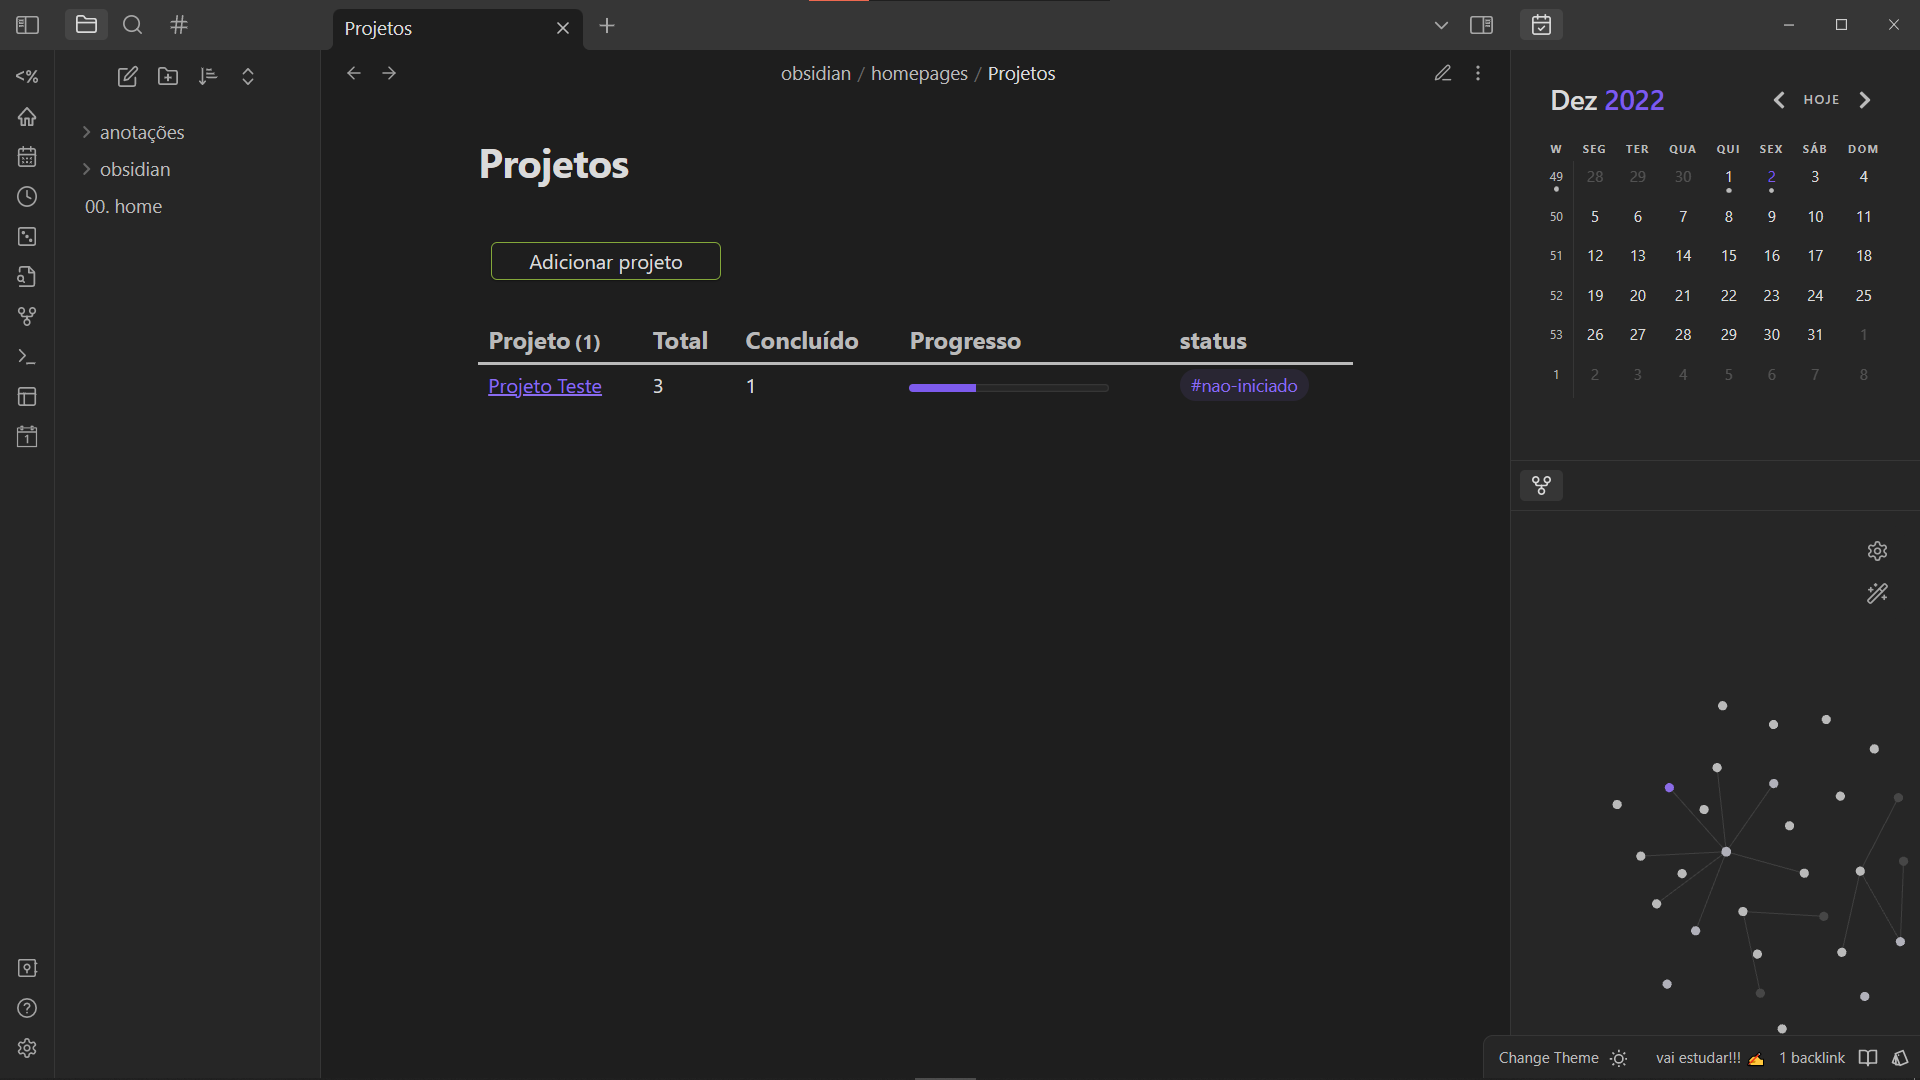Open the graph view ribbon icon
Image resolution: width=1920 pixels, height=1080 pixels.
pyautogui.click(x=27, y=317)
